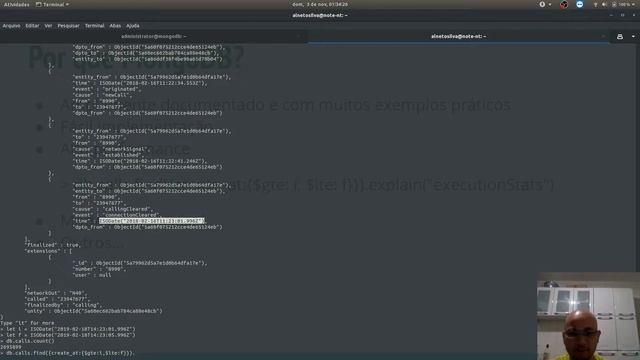Click the "user" : null line
640x360 pixels.
click(92, 275)
